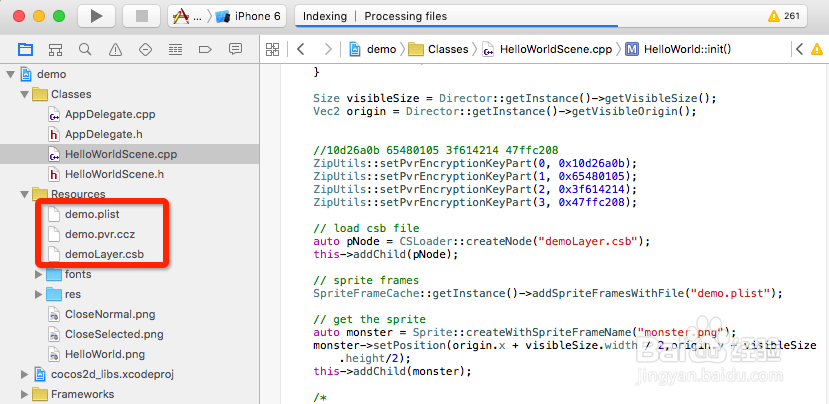
Task: Expand the fonts folder
Action: point(39,274)
